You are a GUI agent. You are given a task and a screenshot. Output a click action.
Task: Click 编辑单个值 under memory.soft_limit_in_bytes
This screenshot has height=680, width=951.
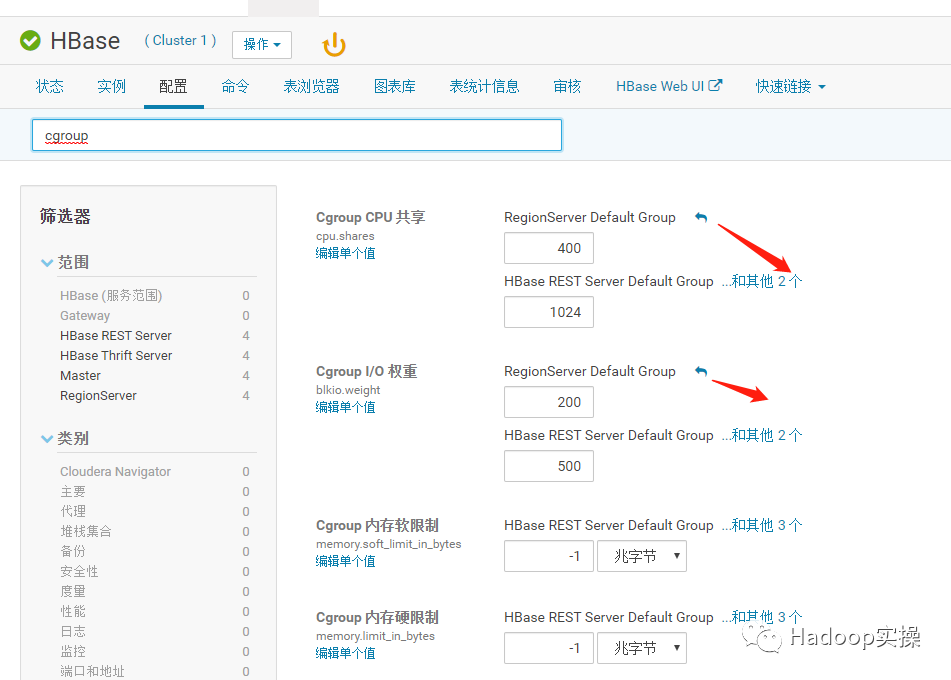pos(346,562)
